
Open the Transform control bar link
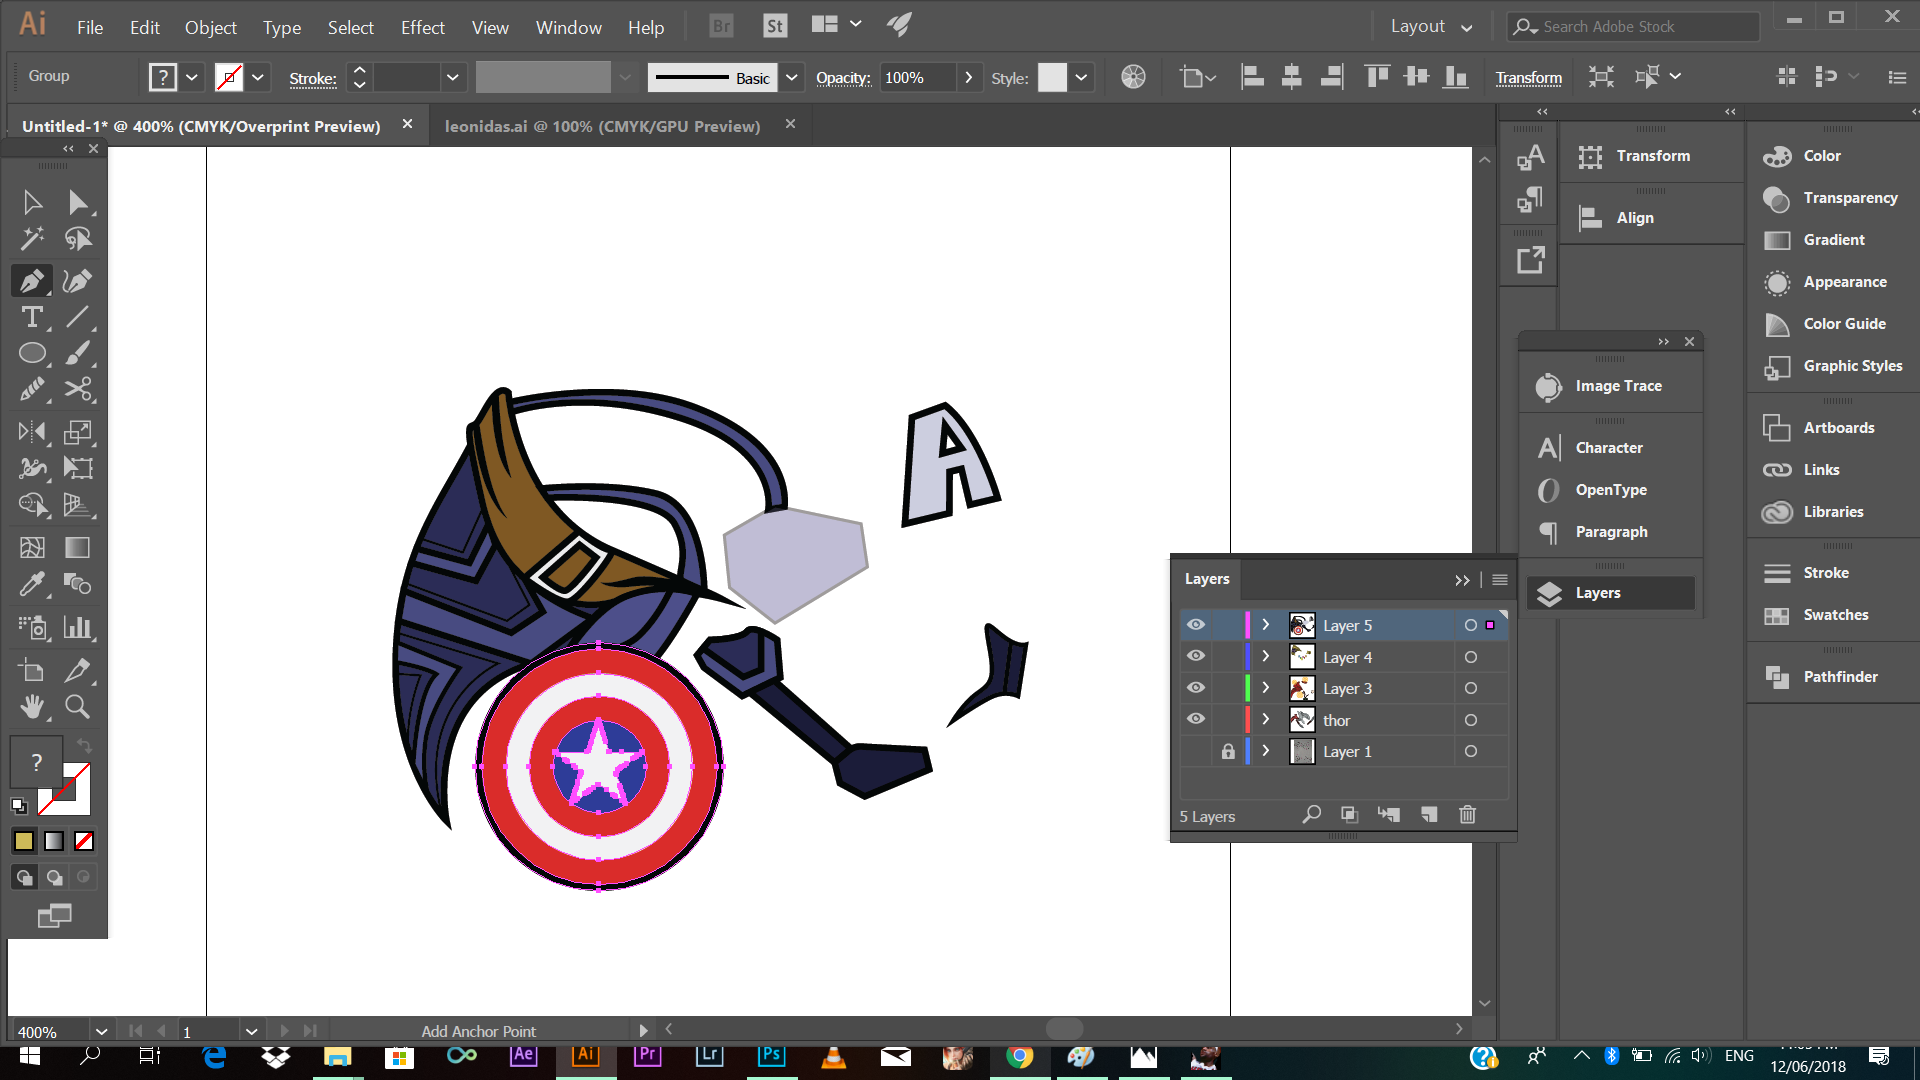pos(1528,77)
